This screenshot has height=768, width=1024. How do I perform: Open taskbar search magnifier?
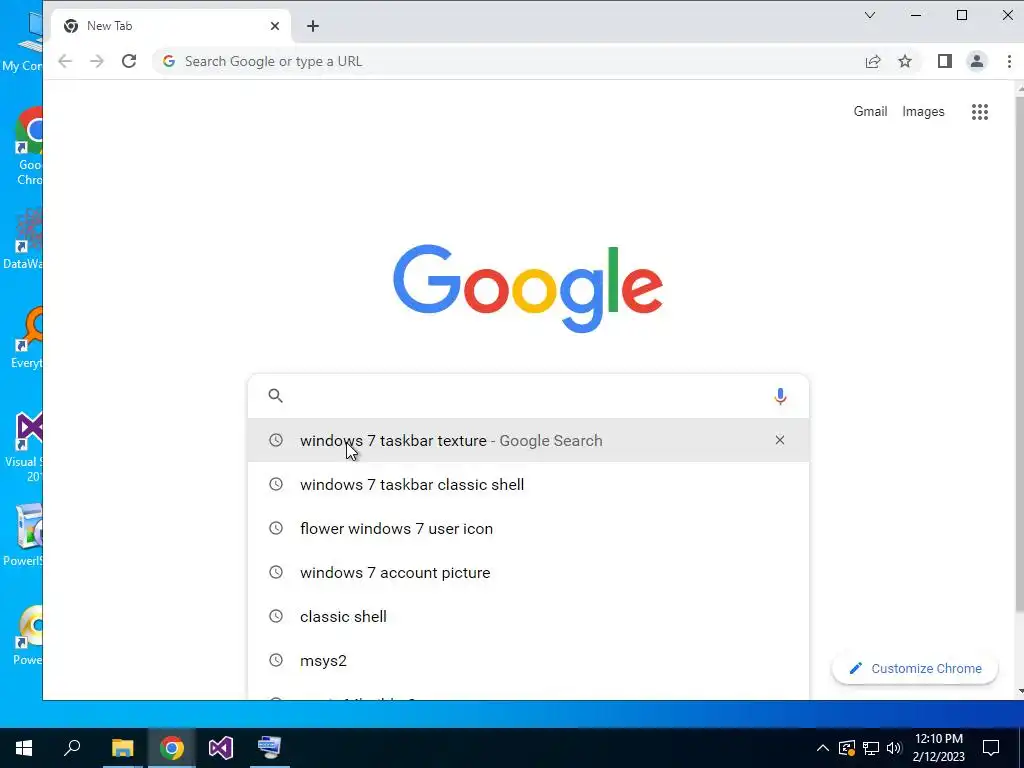point(72,748)
